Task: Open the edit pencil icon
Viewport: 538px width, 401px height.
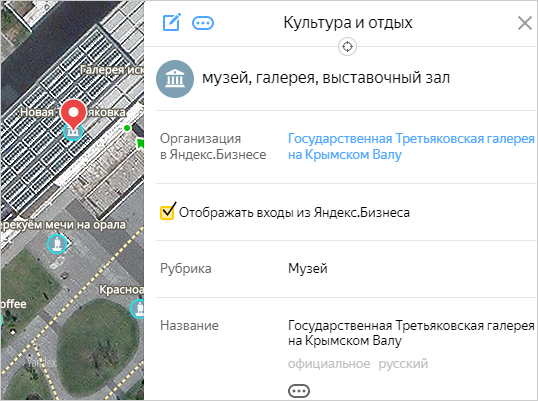Action: [x=172, y=23]
